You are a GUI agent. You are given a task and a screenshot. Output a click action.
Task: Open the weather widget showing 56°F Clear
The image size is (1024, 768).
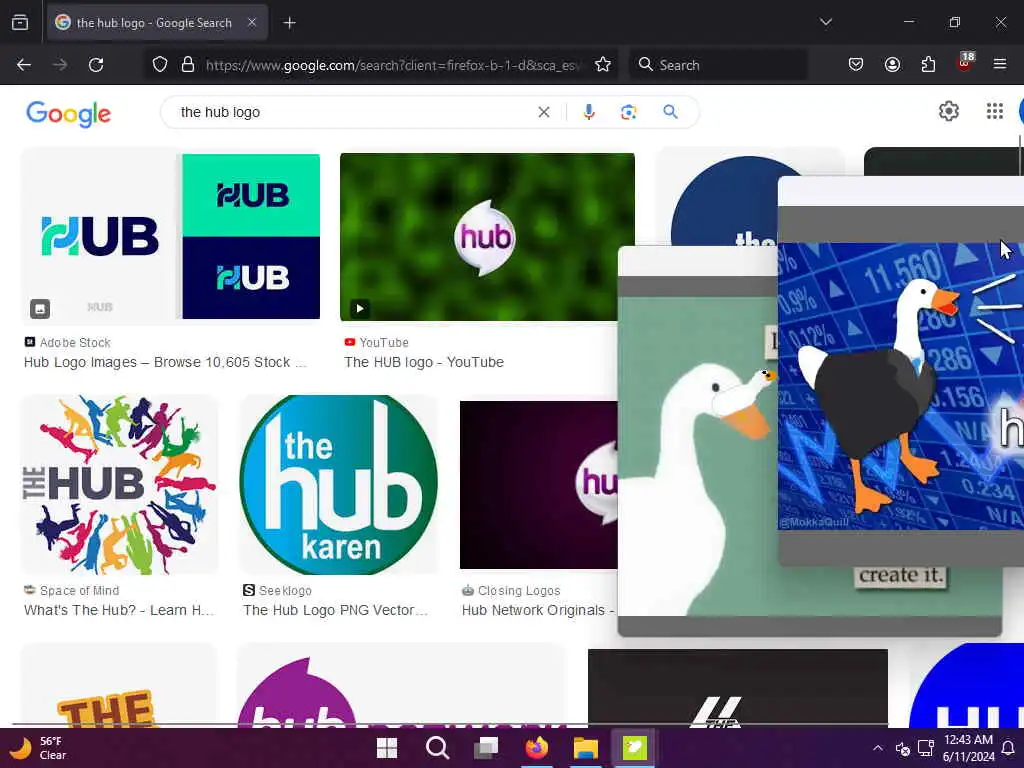(x=38, y=748)
